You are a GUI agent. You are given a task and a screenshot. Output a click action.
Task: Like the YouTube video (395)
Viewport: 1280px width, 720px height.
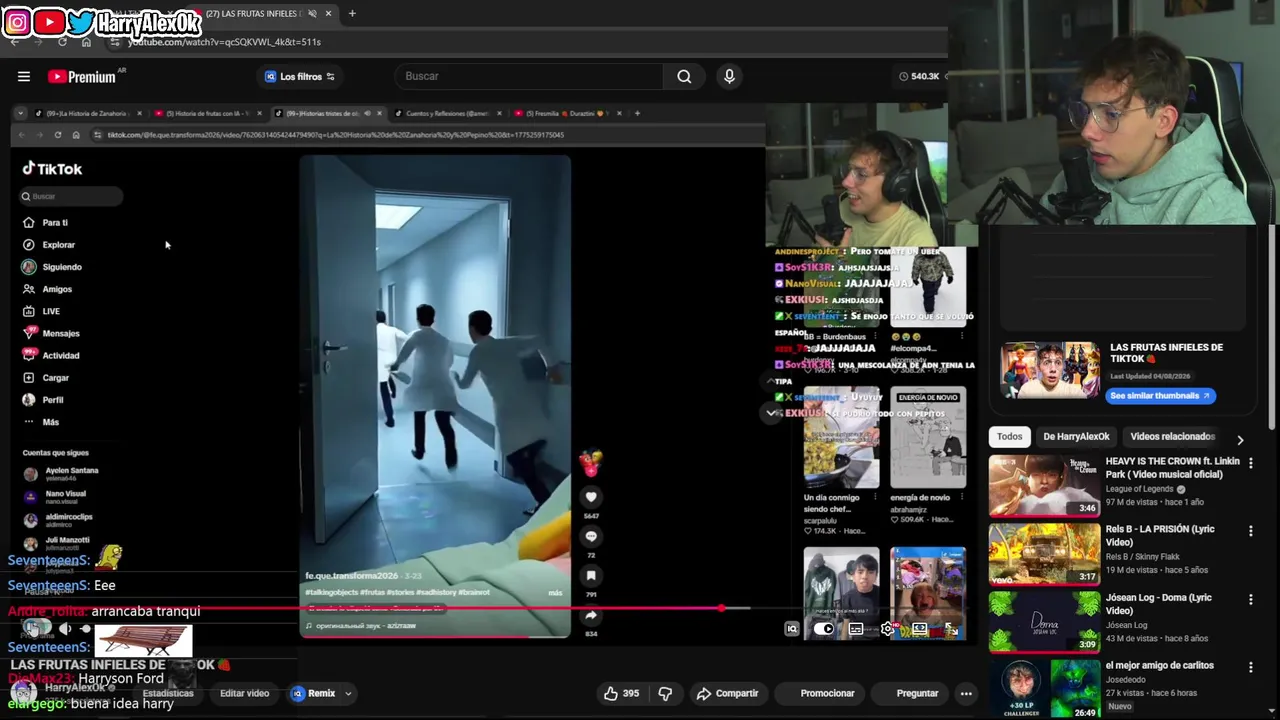pos(621,693)
